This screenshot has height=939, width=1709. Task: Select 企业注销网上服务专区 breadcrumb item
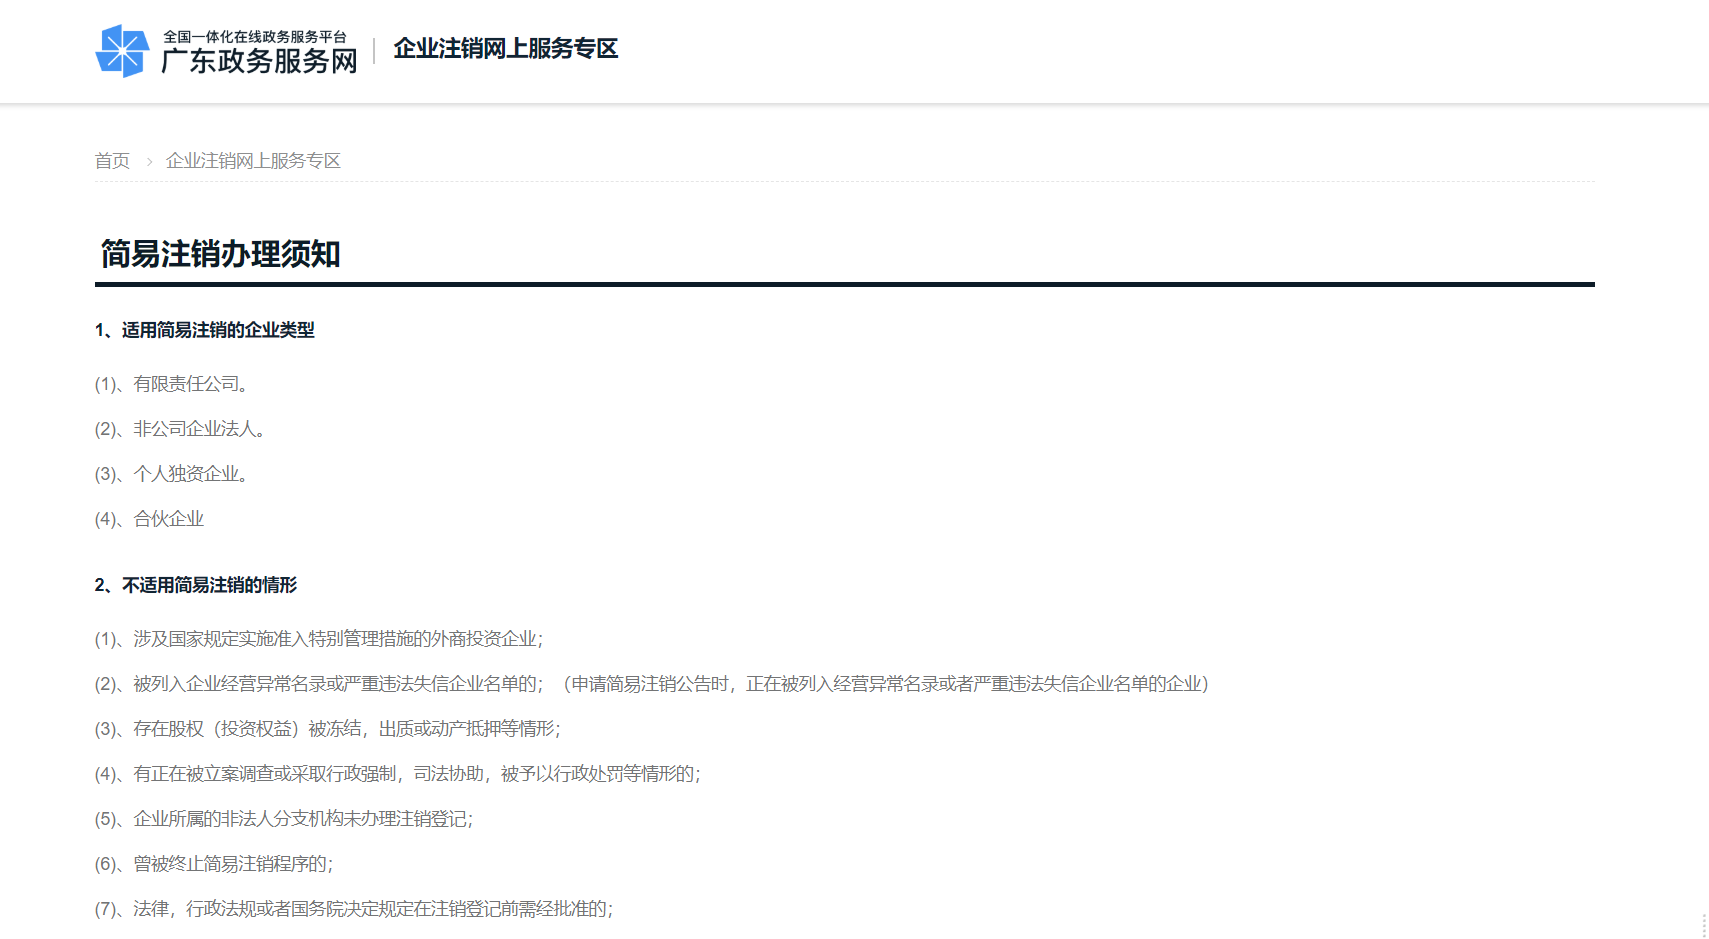pos(253,161)
